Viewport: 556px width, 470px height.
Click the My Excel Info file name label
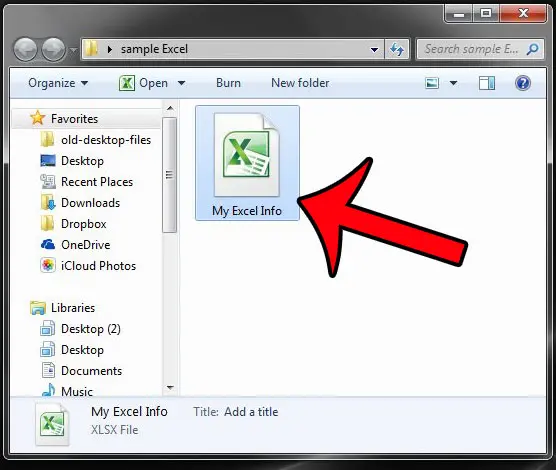click(x=247, y=211)
